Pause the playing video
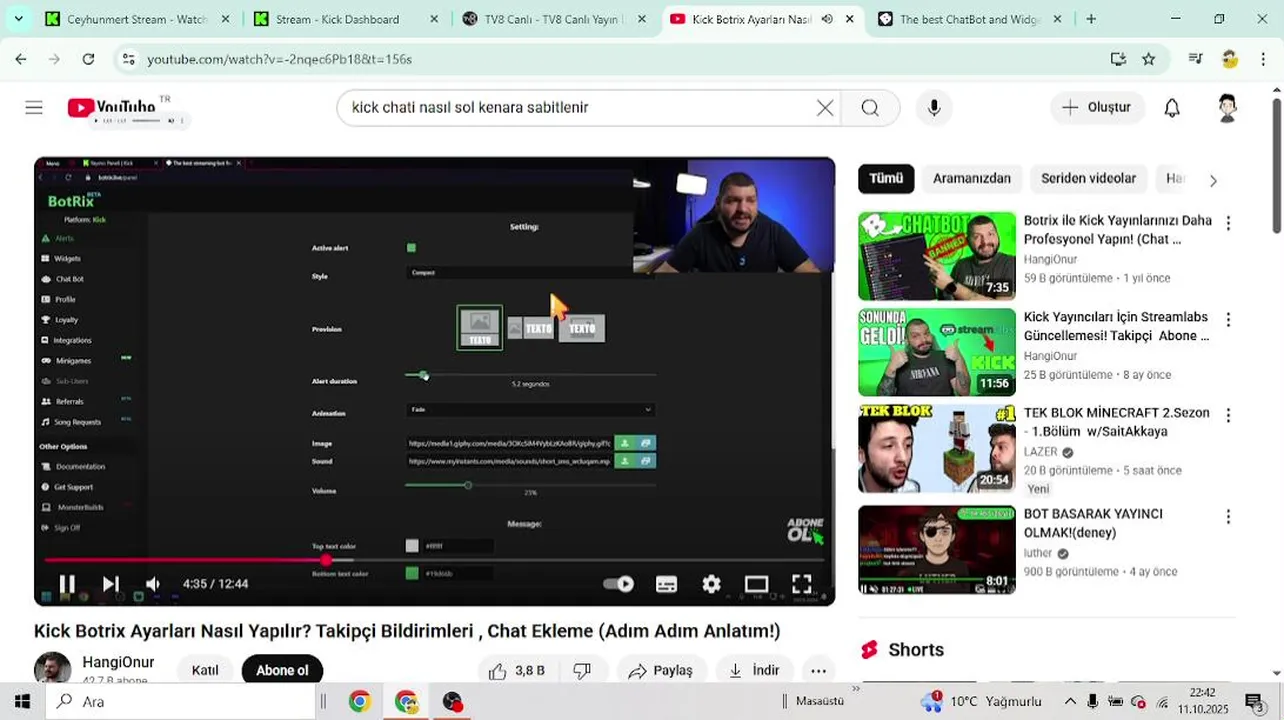The height and width of the screenshot is (720, 1284). (x=67, y=584)
